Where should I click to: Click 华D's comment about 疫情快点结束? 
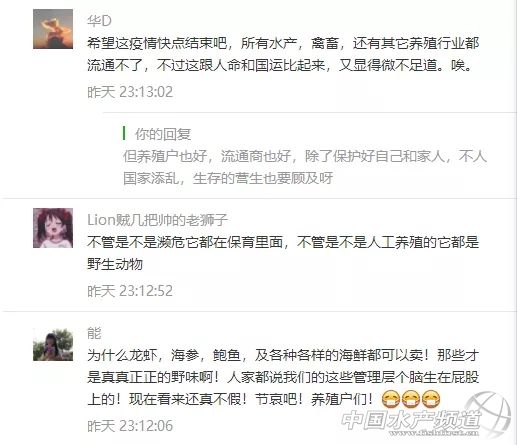coord(283,54)
